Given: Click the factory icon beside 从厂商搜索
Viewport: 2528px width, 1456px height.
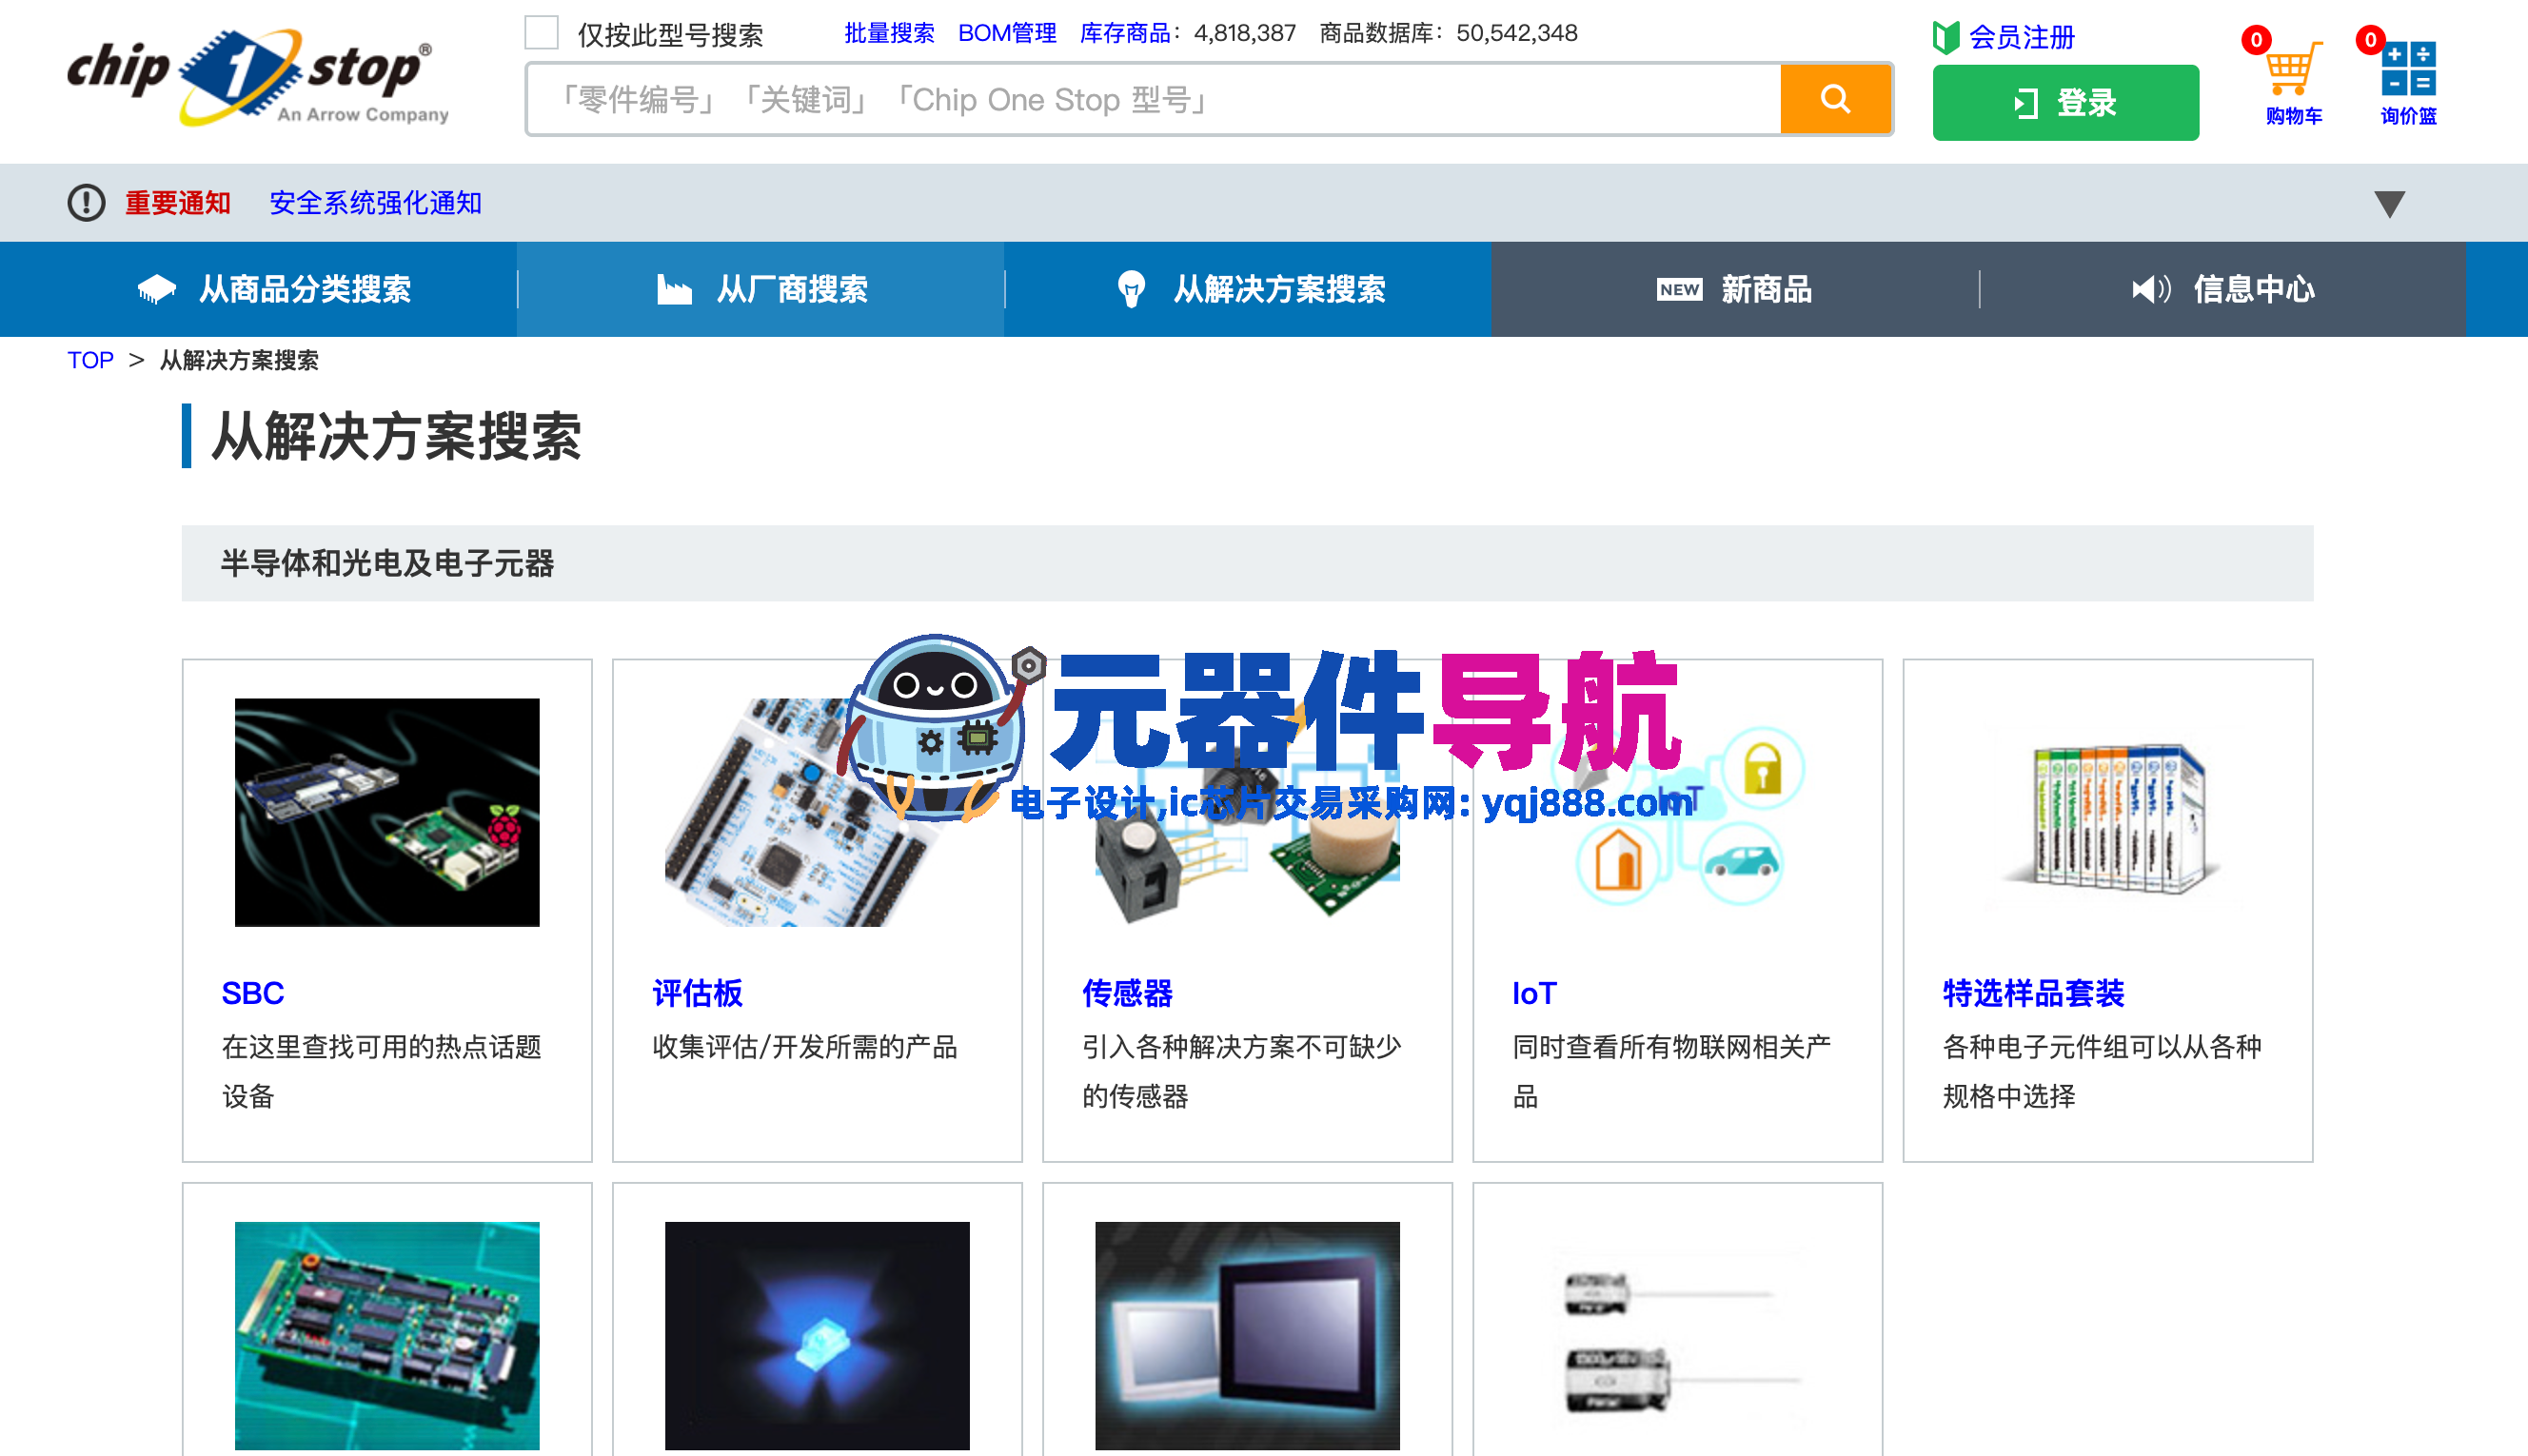Looking at the screenshot, I should [x=675, y=289].
